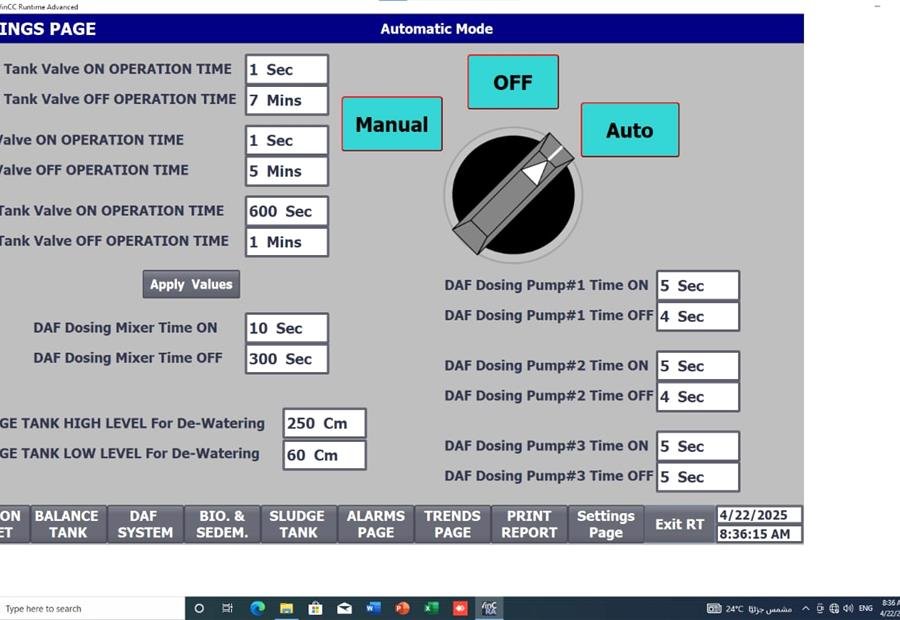The image size is (900, 620).
Task: Edit Tank Valve OFF time 7 Mins field
Action: [287, 100]
